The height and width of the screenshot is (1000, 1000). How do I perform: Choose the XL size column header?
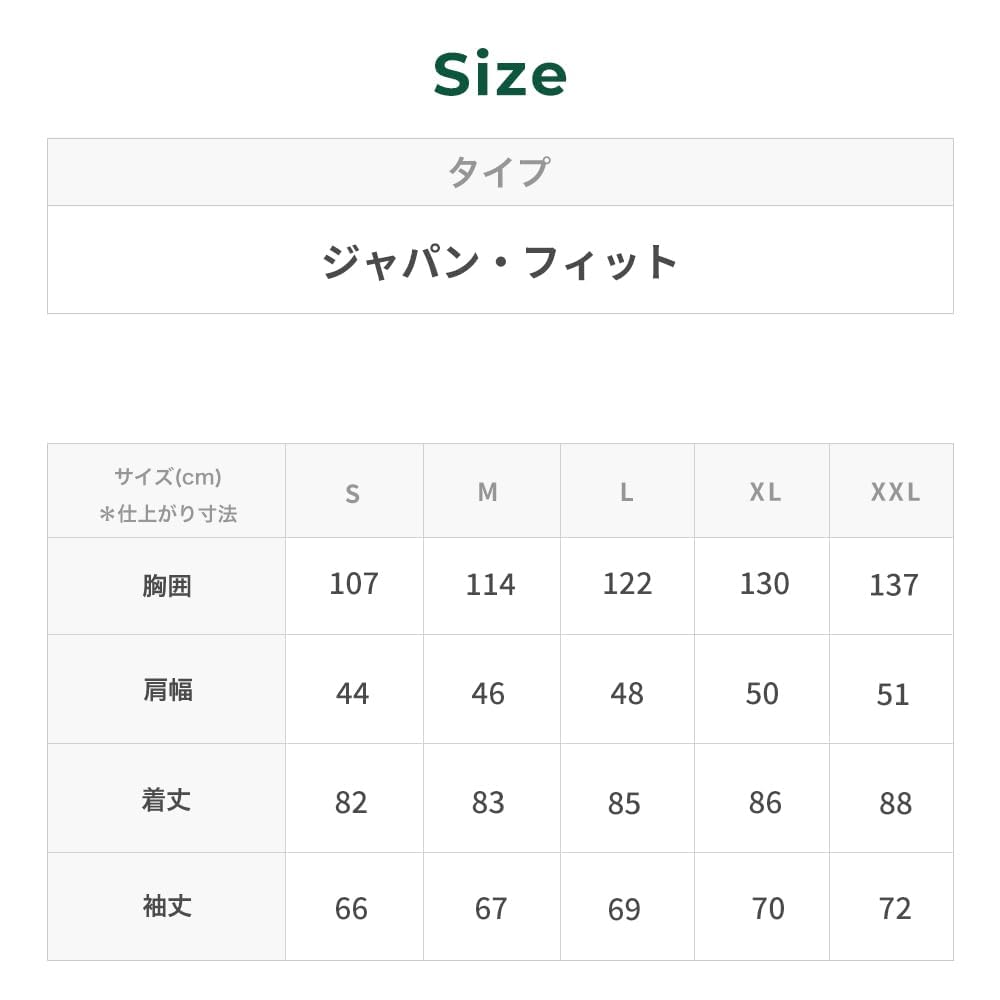pos(765,492)
